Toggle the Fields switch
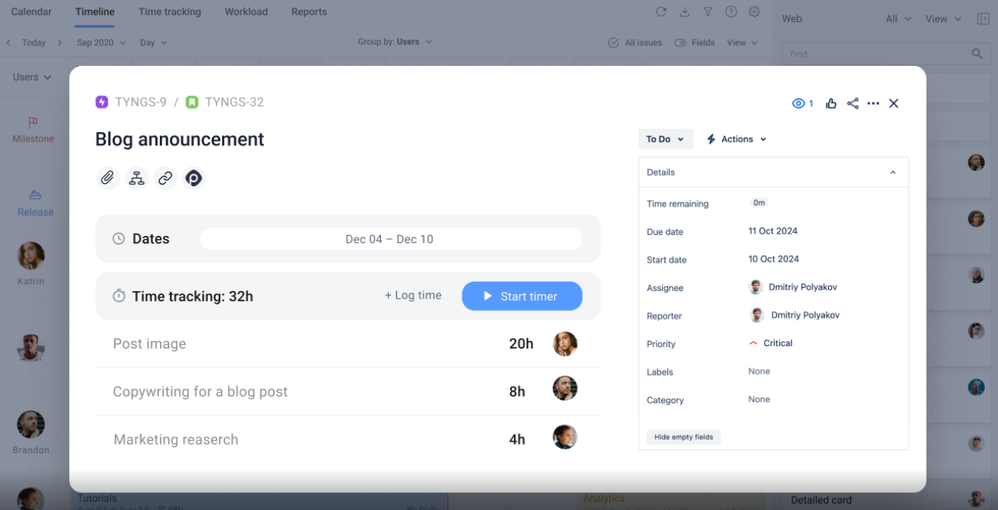998x510 pixels. pyautogui.click(x=680, y=43)
